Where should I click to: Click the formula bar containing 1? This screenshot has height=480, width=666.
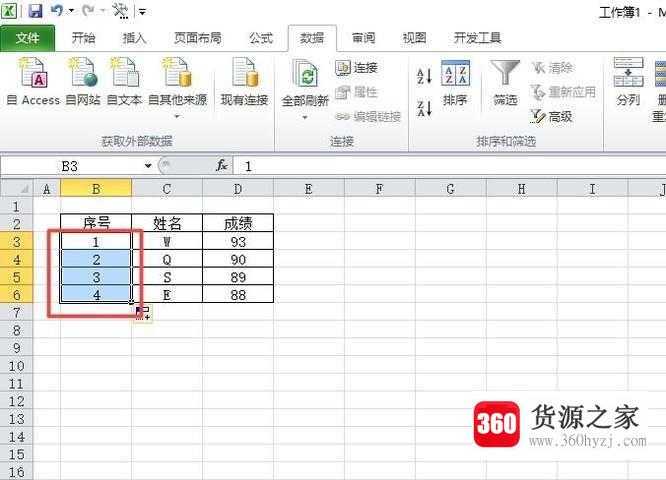(x=450, y=166)
